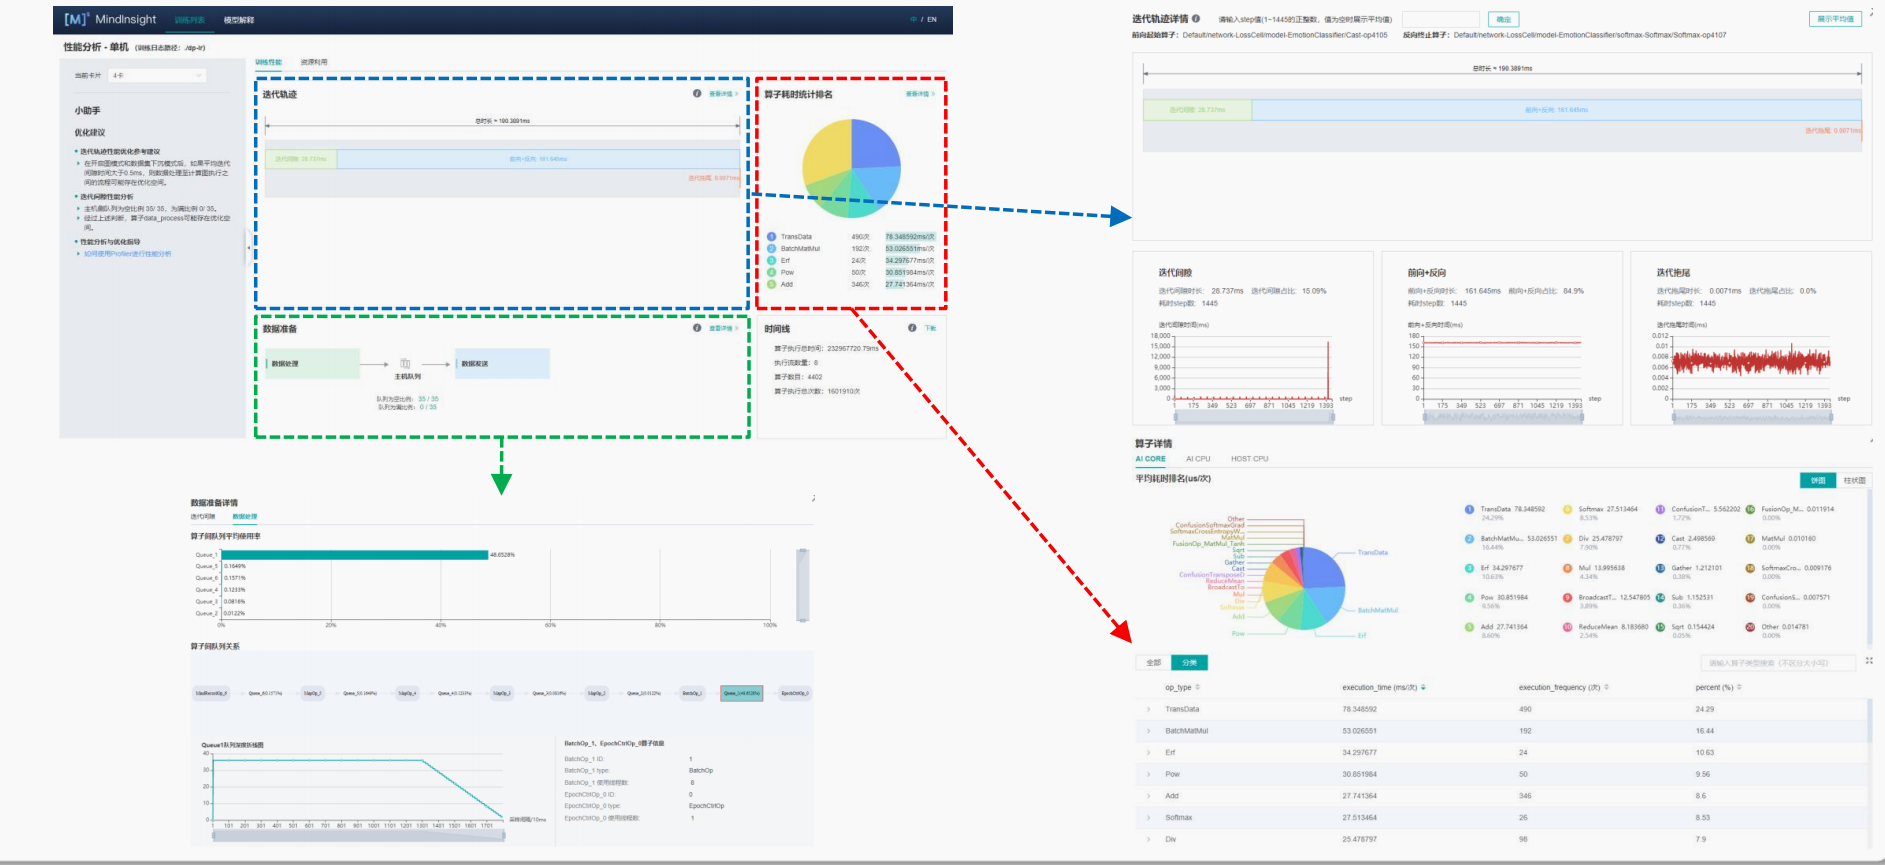The height and width of the screenshot is (865, 1885).
Task: Open 查看详情 link in 迭代轨迹 panel
Action: [723, 94]
